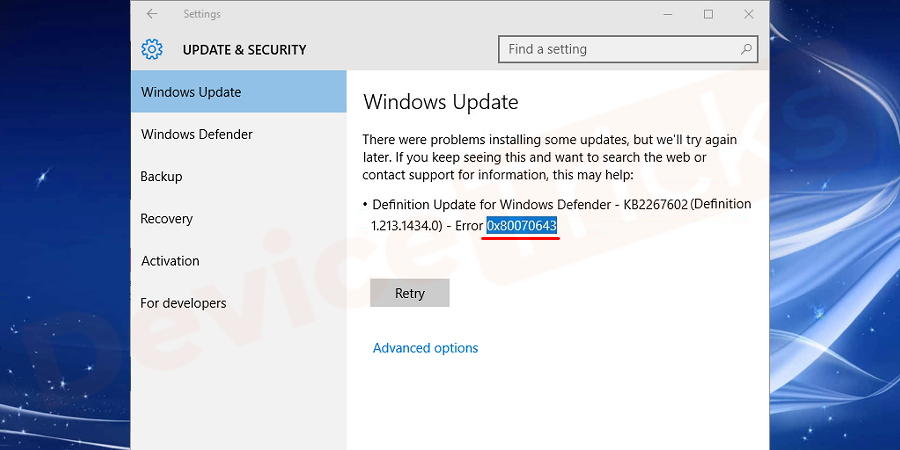Click the magnifier icon in search box
Viewport: 900px width, 450px height.
[x=746, y=49]
